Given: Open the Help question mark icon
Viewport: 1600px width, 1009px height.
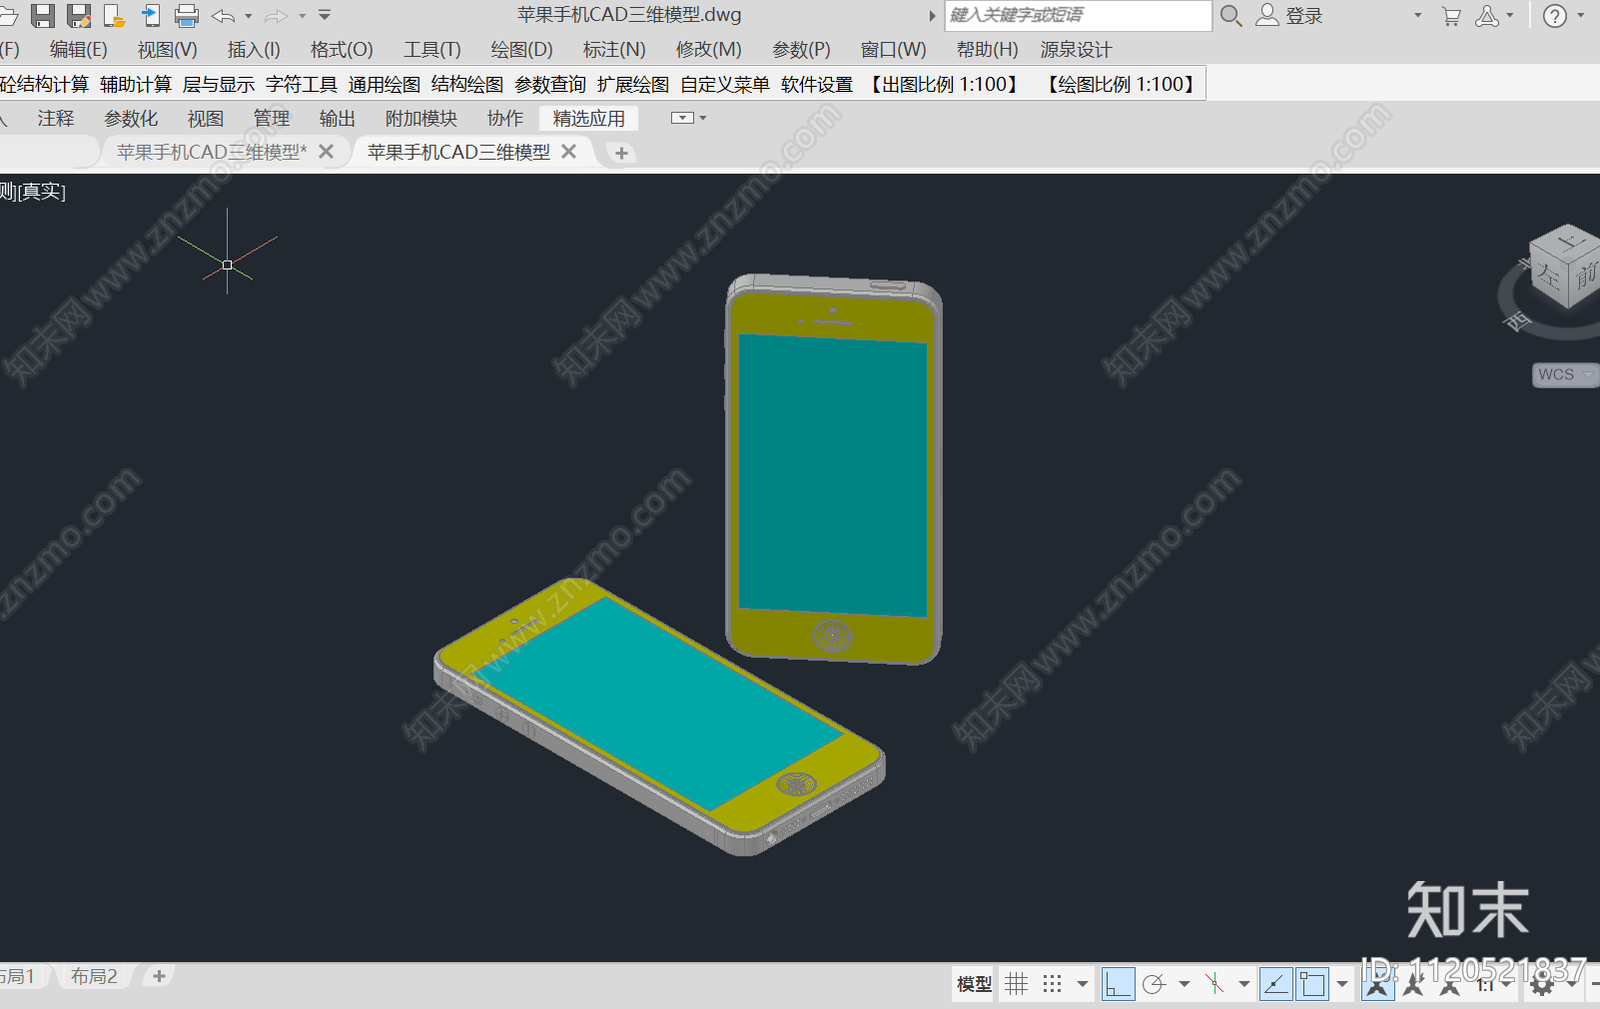Looking at the screenshot, I should point(1555,16).
